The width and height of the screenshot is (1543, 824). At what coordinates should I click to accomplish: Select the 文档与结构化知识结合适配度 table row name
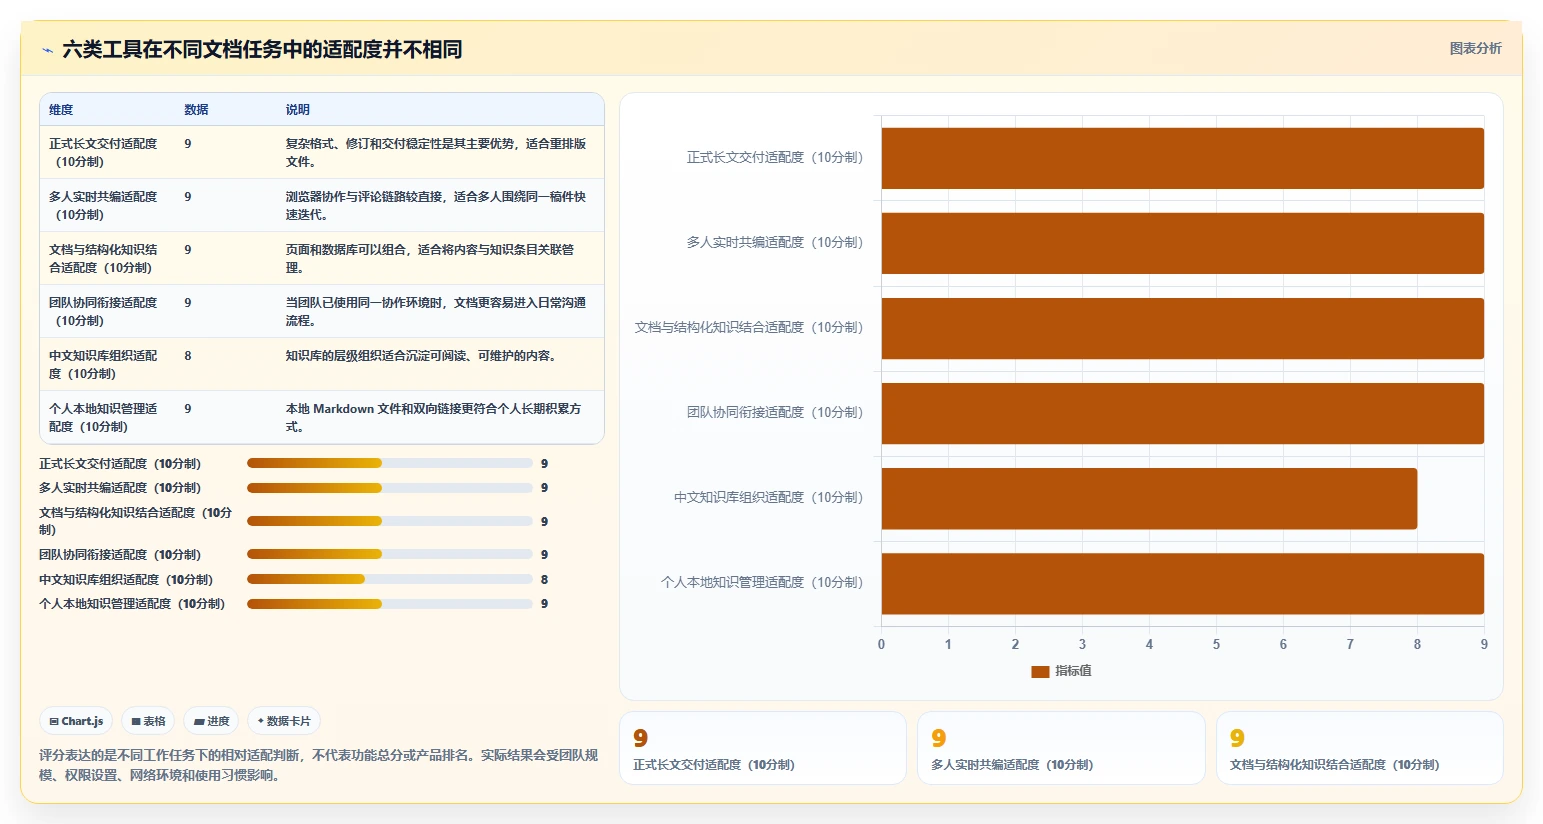pos(103,258)
